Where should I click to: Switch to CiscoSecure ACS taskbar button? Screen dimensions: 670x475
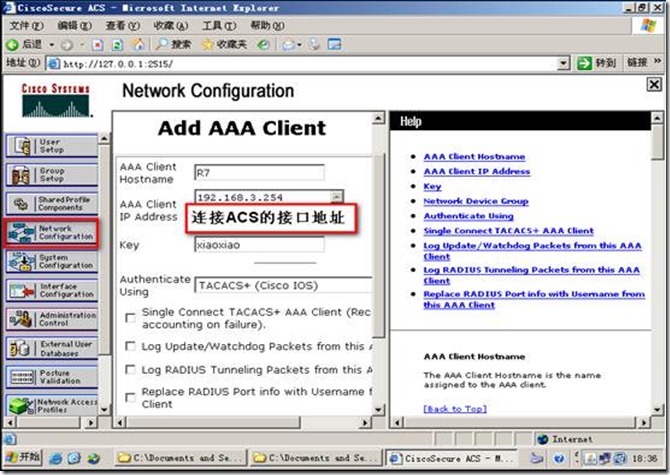point(451,458)
